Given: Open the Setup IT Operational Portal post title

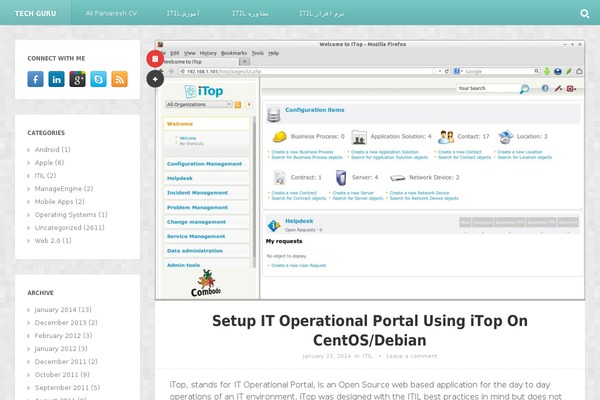Looking at the screenshot, I should tap(370, 330).
